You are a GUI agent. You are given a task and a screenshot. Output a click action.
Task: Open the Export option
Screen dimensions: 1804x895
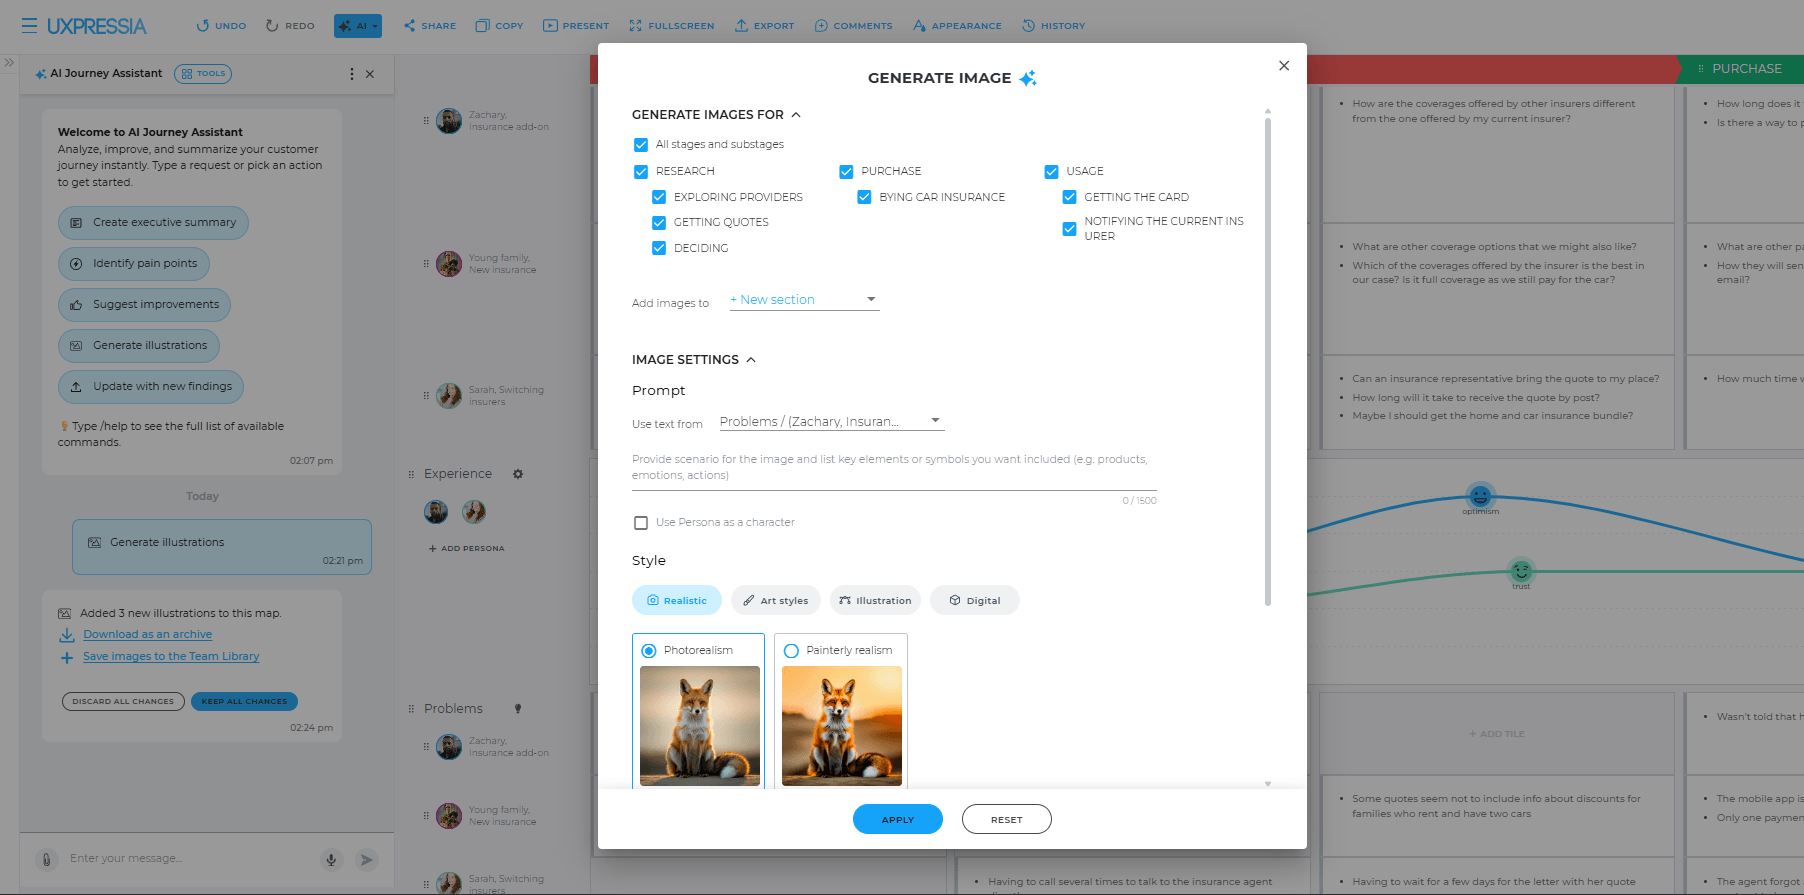point(764,26)
